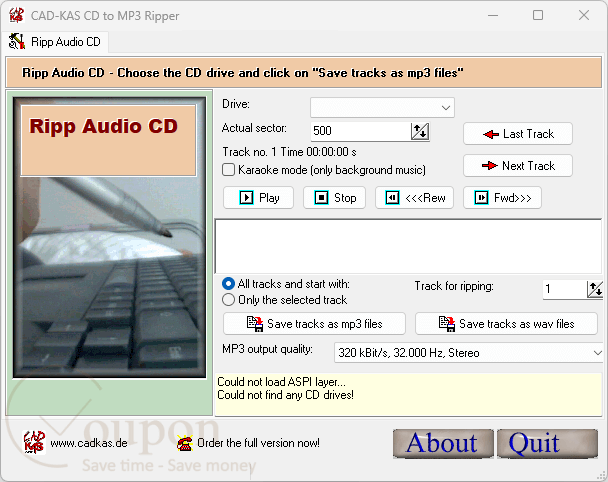Click the red arrow icon on Next Track
This screenshot has height=482, width=608.
pyautogui.click(x=490, y=166)
